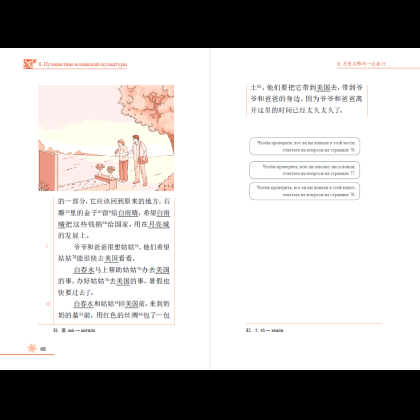Click the box referring to page 77

(305, 170)
